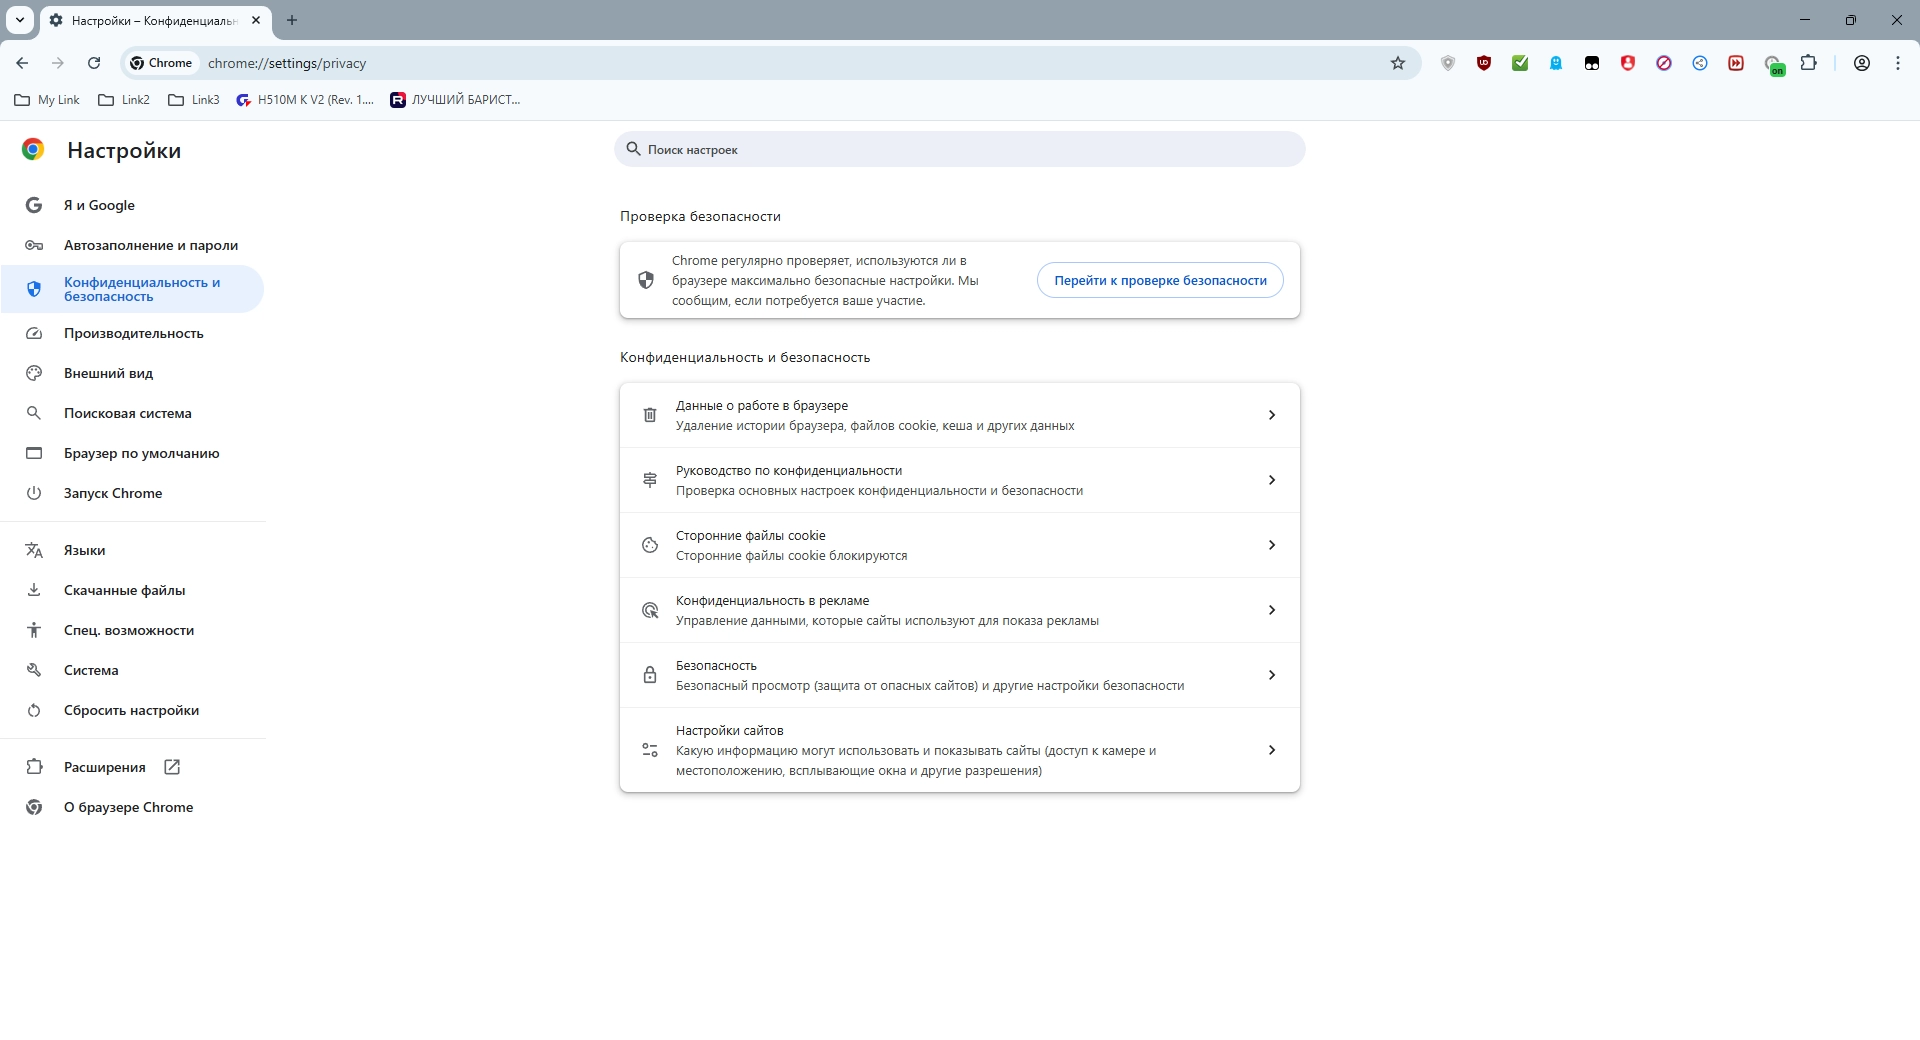Screen dimensions: 1920x1040
Task: Open "Автозаполнение и пароли" sidebar item
Action: 150,245
